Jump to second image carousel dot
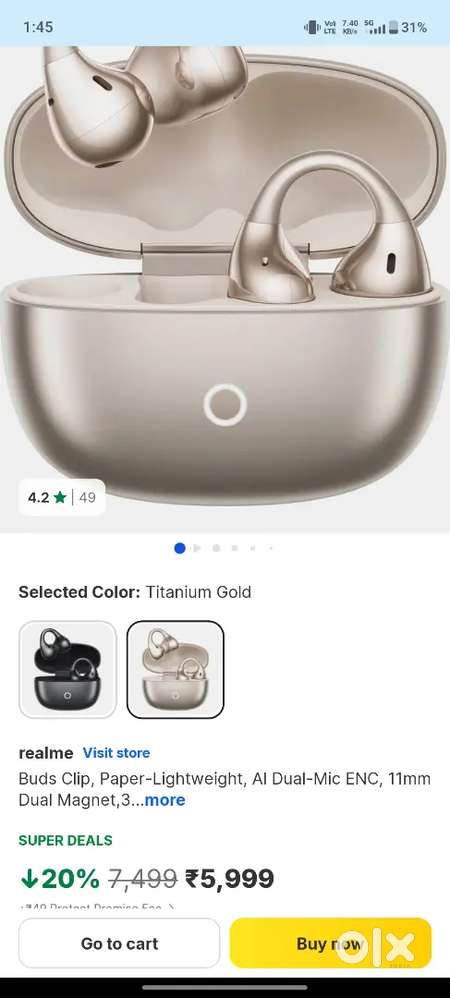Screen dimensions: 450x998 197,548
